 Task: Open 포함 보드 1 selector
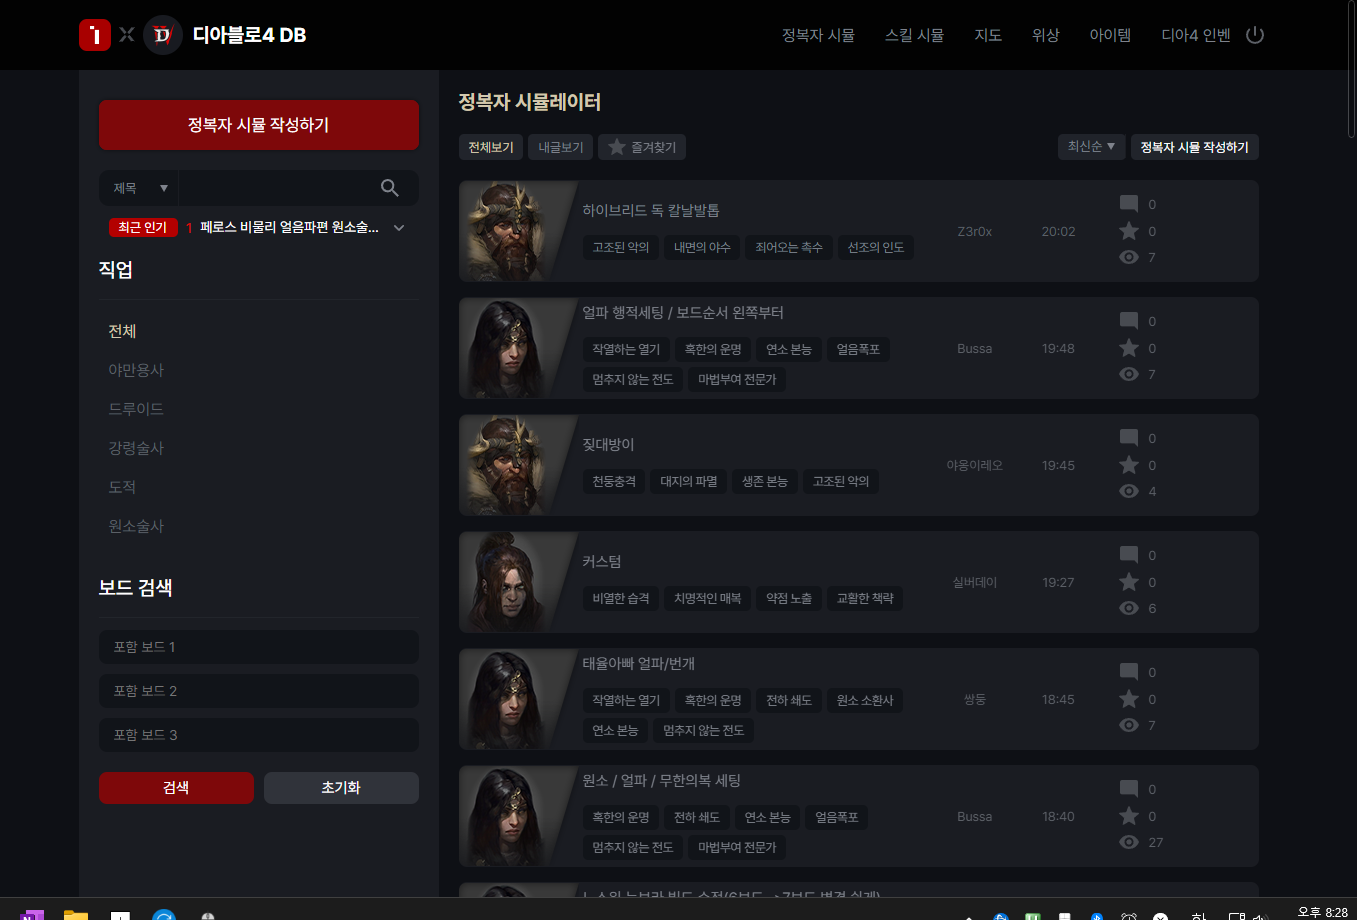click(x=259, y=647)
